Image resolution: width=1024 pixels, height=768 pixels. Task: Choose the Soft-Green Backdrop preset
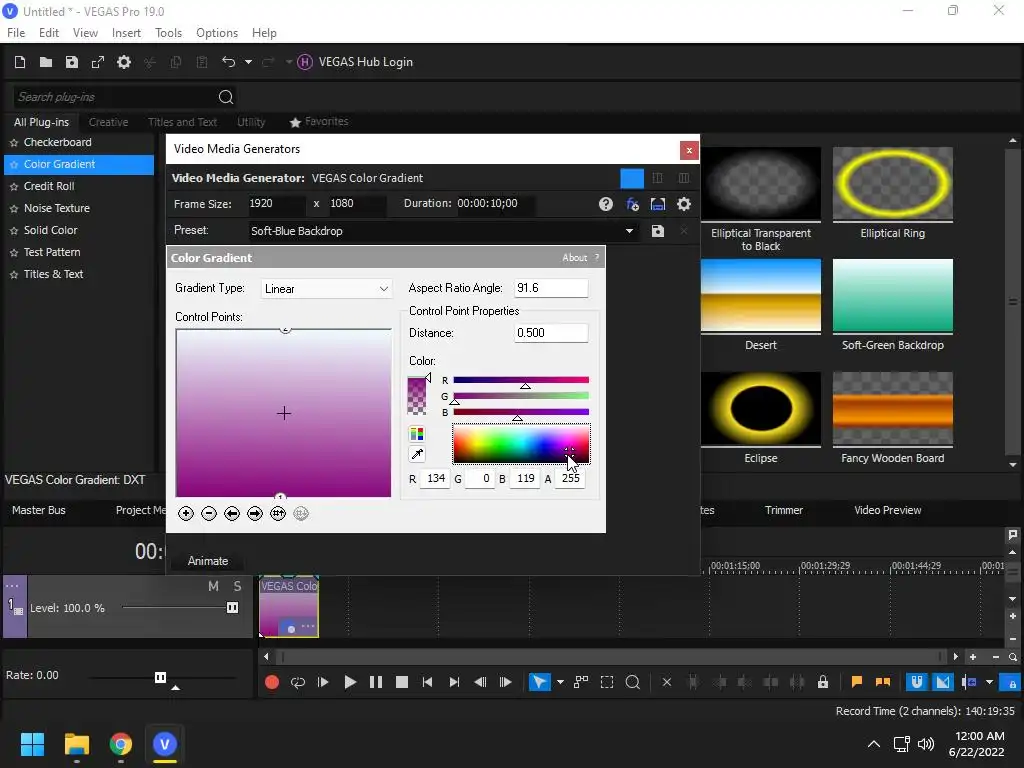pos(892,296)
